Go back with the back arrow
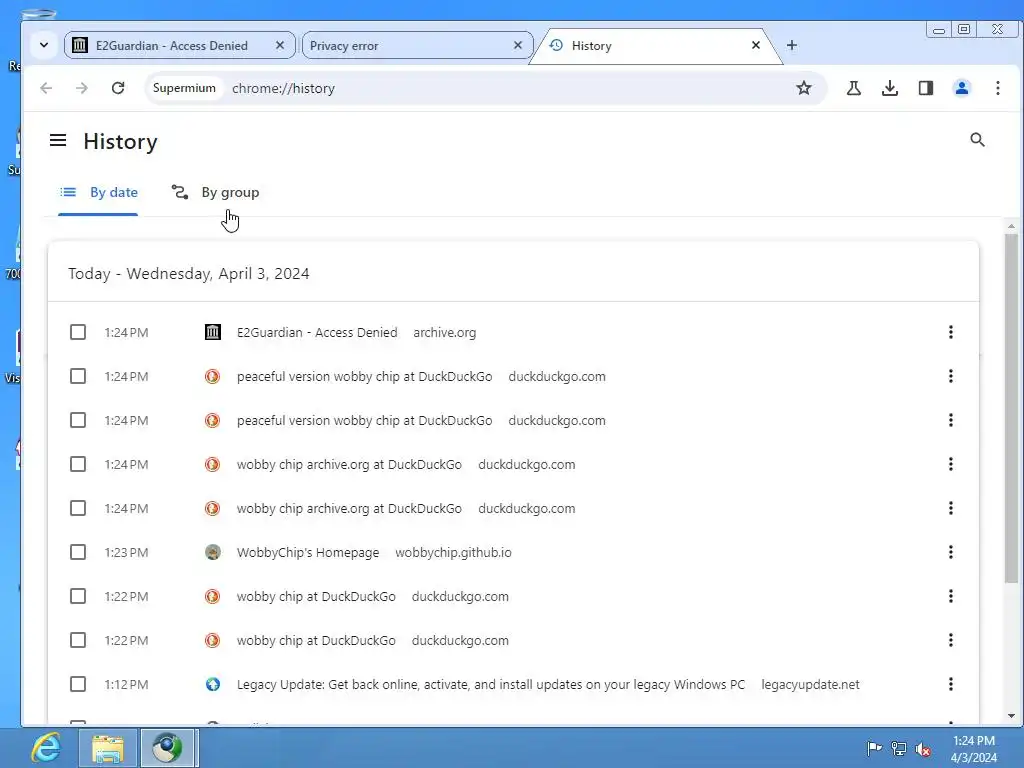Image resolution: width=1024 pixels, height=768 pixels. pyautogui.click(x=46, y=88)
